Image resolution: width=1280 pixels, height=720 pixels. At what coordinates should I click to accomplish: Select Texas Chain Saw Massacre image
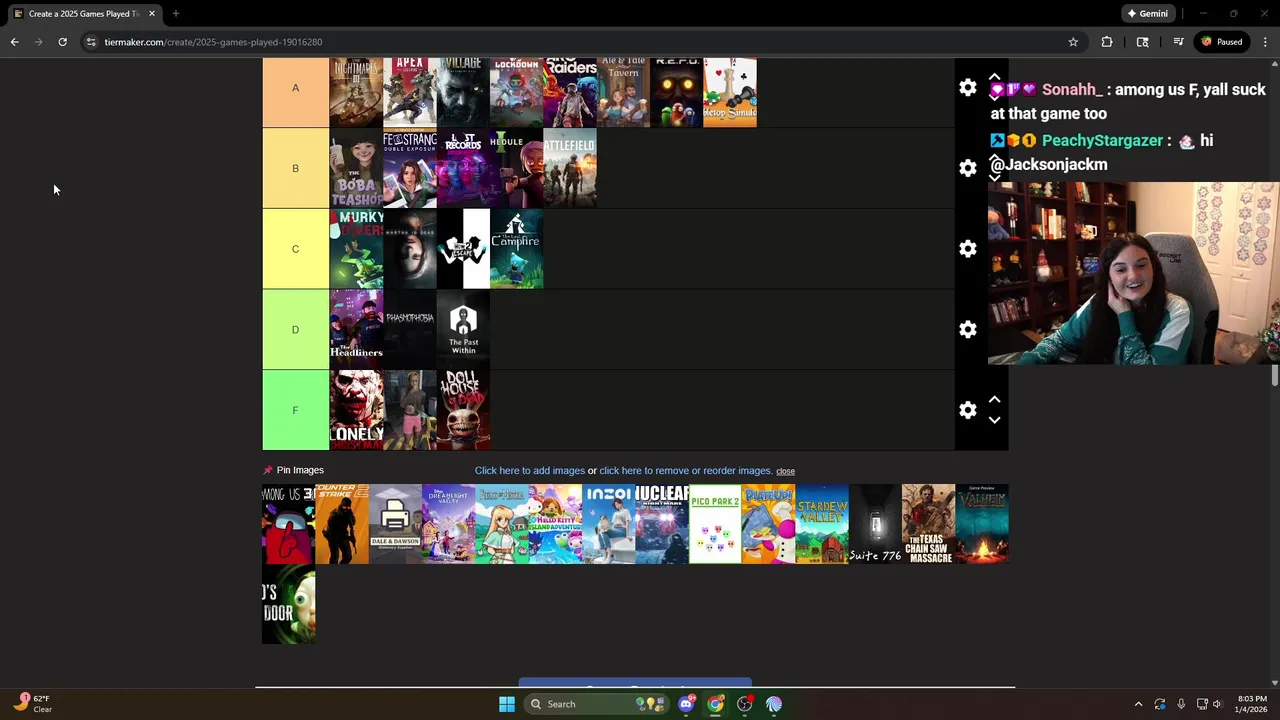click(x=928, y=524)
